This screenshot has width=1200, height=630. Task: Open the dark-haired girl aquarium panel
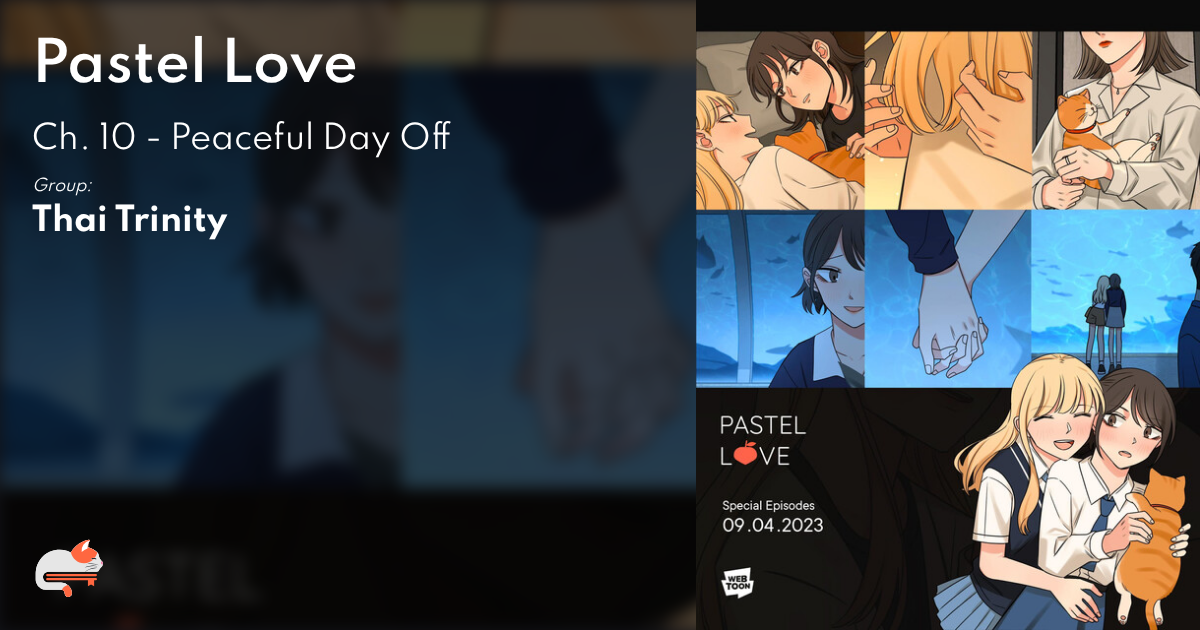(780, 298)
